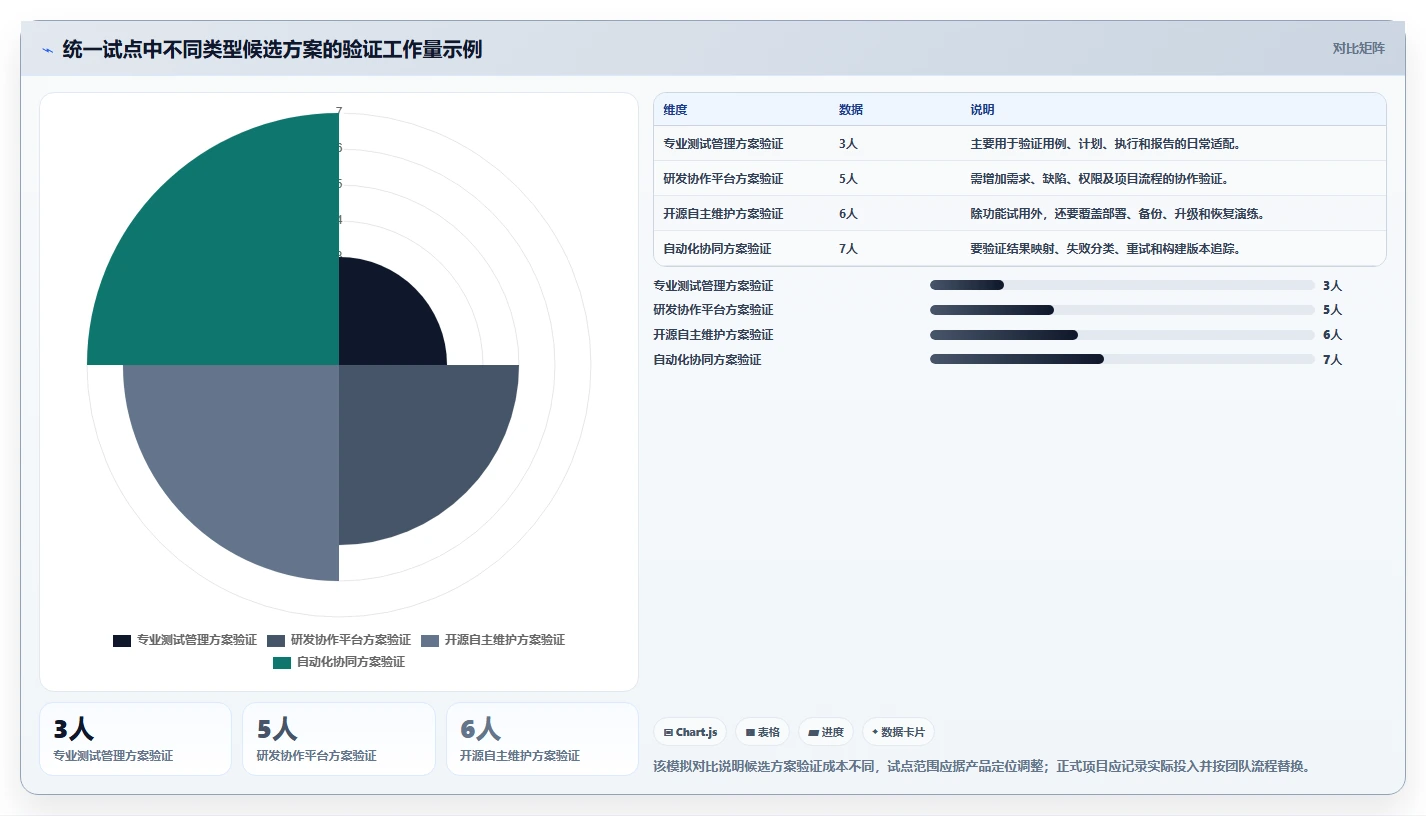This screenshot has height=816, width=1426.
Task: Toggle 开源自主维护方案验证 legend swatch
Action: [430, 640]
